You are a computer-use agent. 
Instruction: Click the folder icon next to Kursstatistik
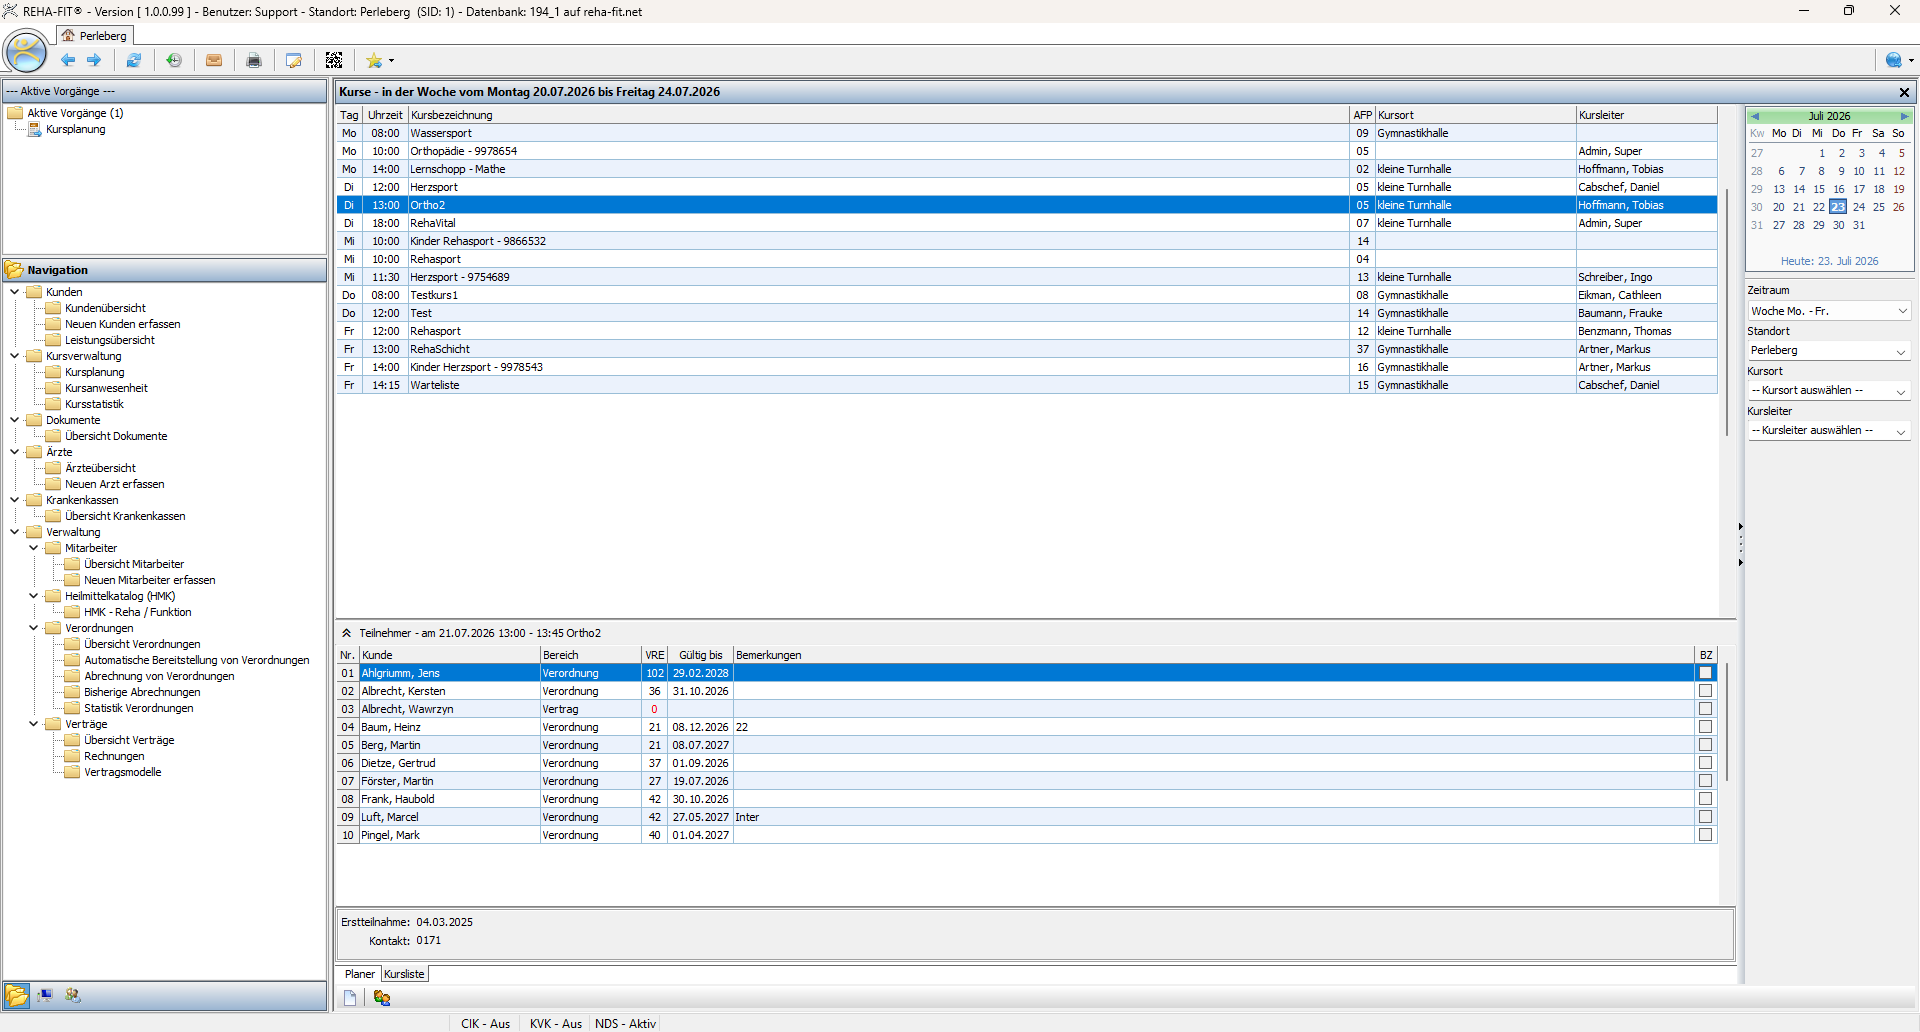54,404
